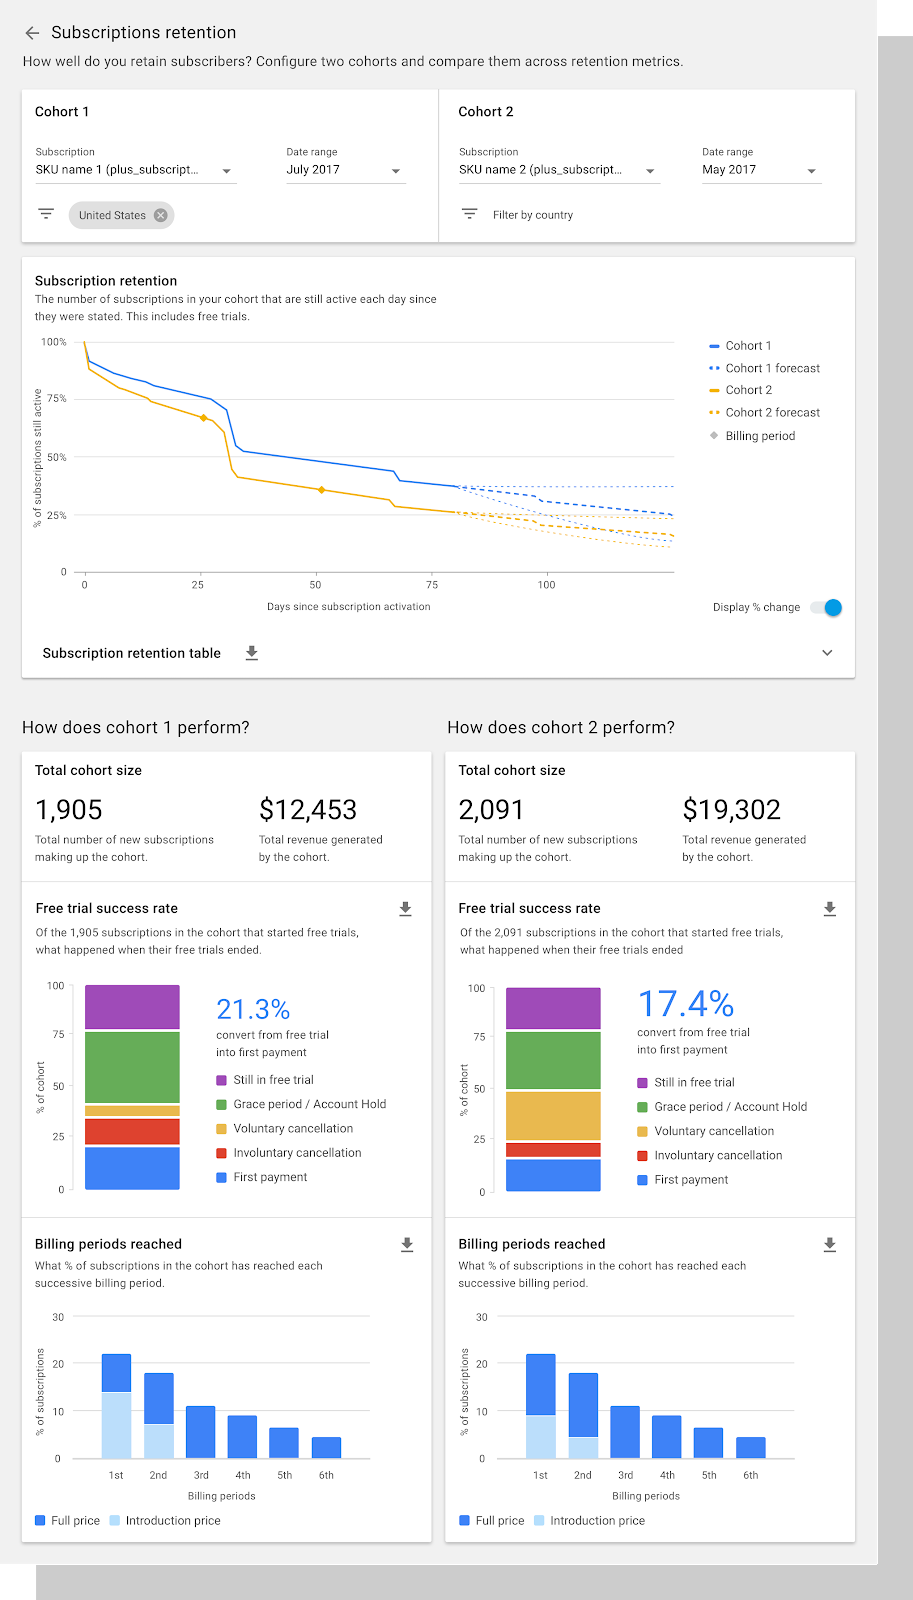This screenshot has width=913, height=1600.
Task: Click the orange billing period marker near day 50
Action: (x=321, y=490)
